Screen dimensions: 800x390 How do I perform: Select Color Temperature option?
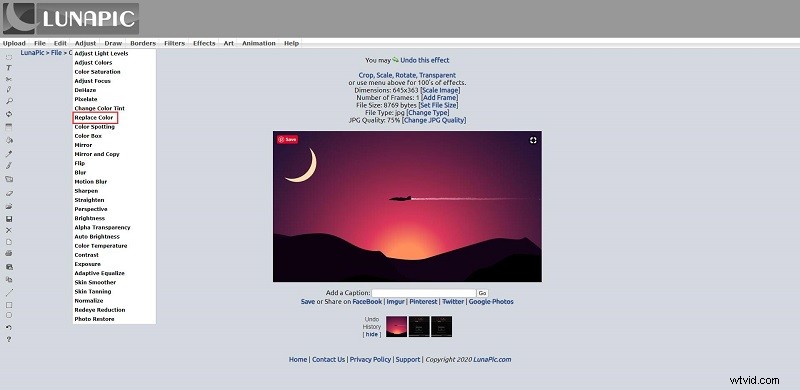pyautogui.click(x=101, y=246)
